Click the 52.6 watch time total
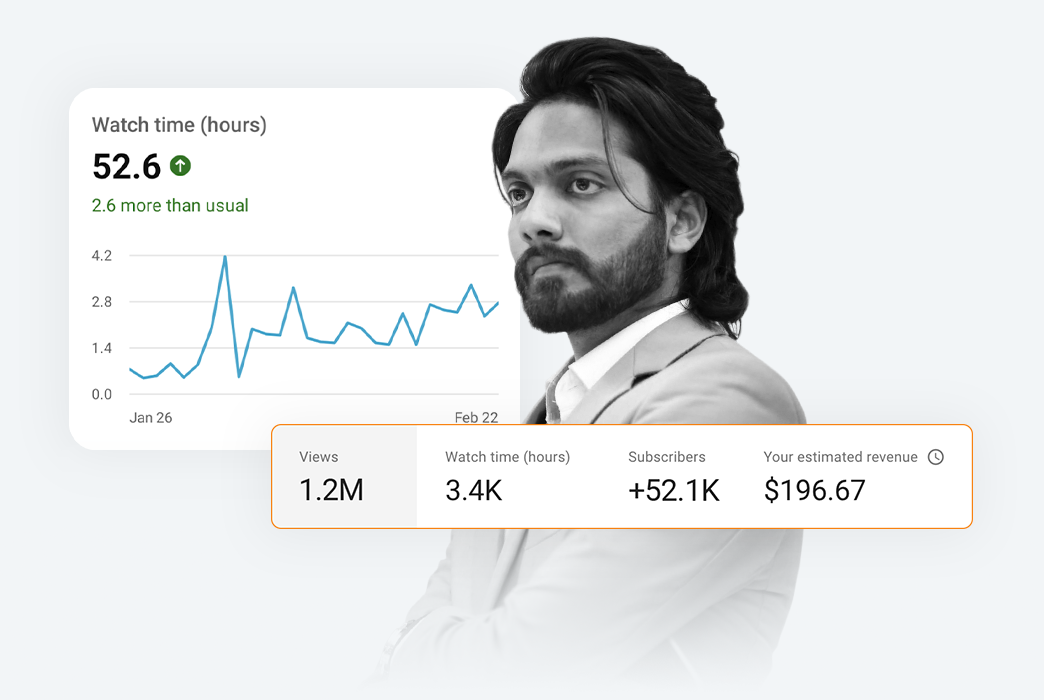The height and width of the screenshot is (700, 1044). 126,166
